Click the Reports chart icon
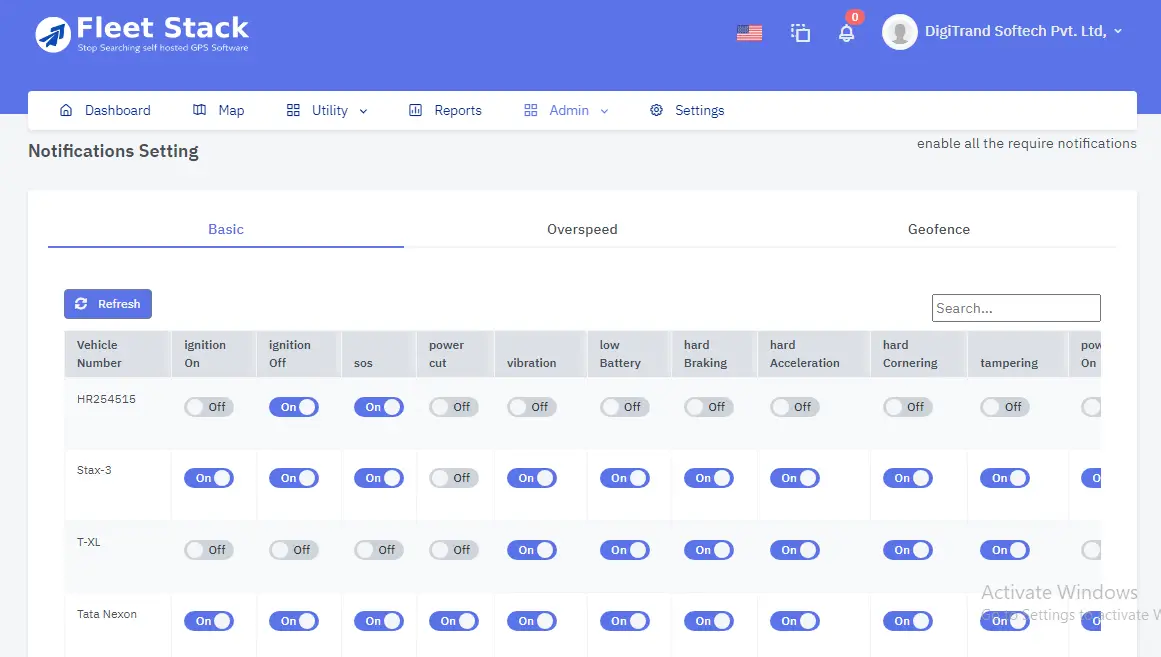Image resolution: width=1161 pixels, height=657 pixels. tap(415, 110)
